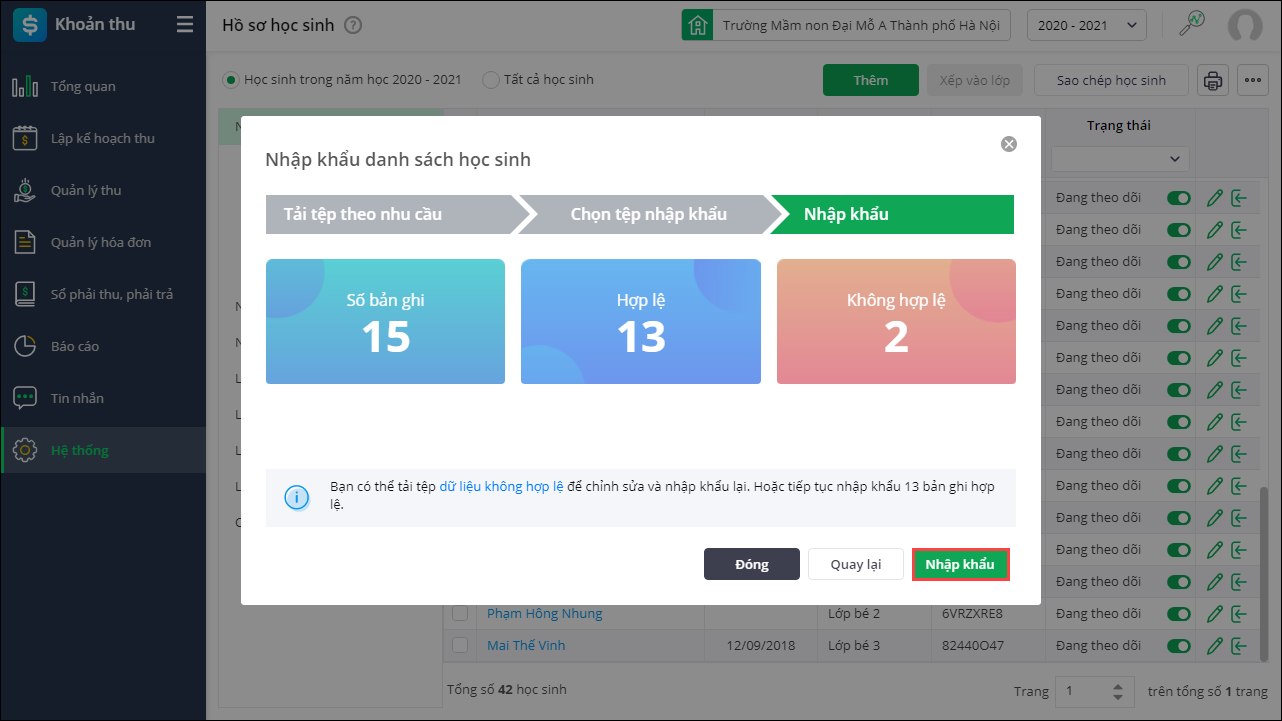The width and height of the screenshot is (1282, 721).
Task: Click the key tool icon in header
Action: 1191,24
